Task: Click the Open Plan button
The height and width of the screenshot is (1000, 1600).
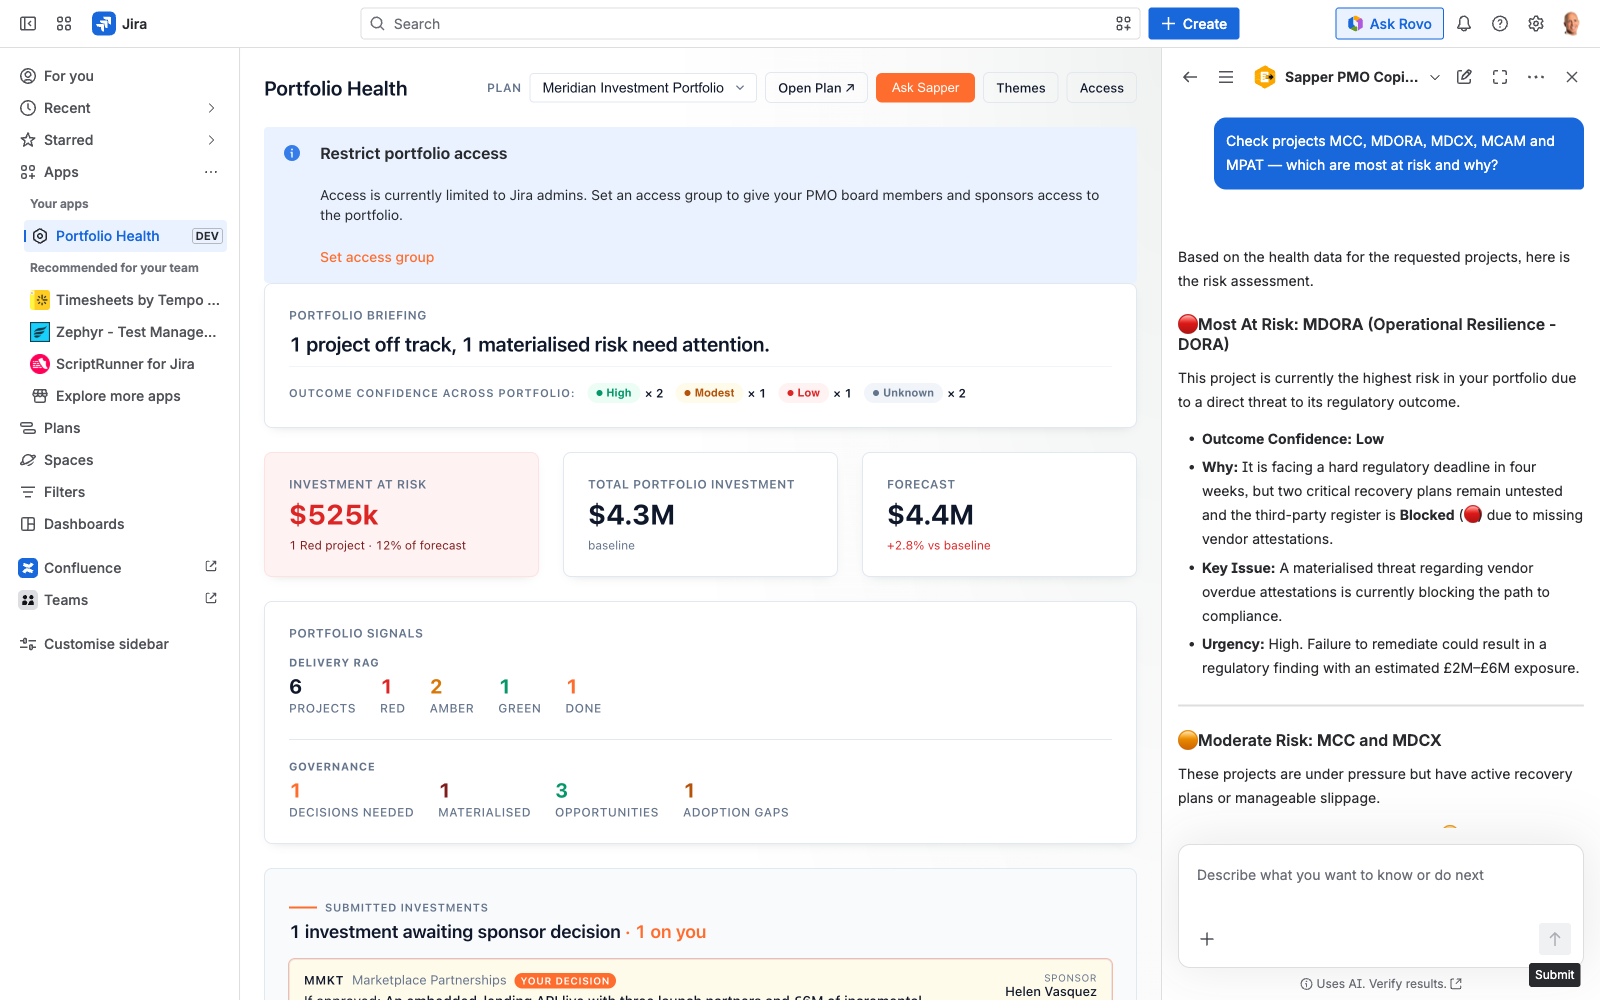Action: 816,88
